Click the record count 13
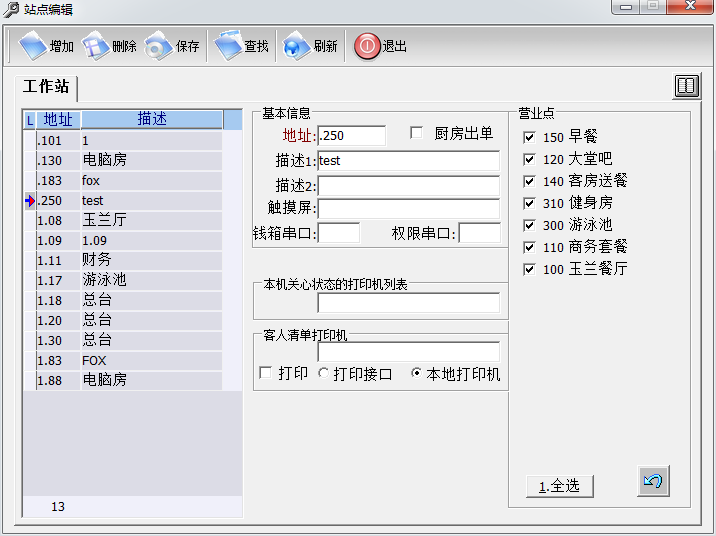Screen dimensions: 716x536 pyautogui.click(x=58, y=506)
